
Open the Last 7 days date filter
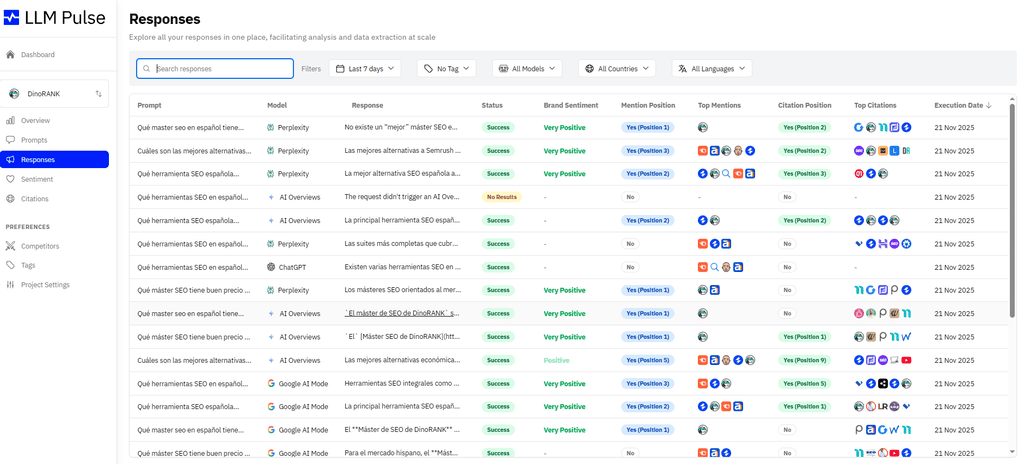[365, 69]
